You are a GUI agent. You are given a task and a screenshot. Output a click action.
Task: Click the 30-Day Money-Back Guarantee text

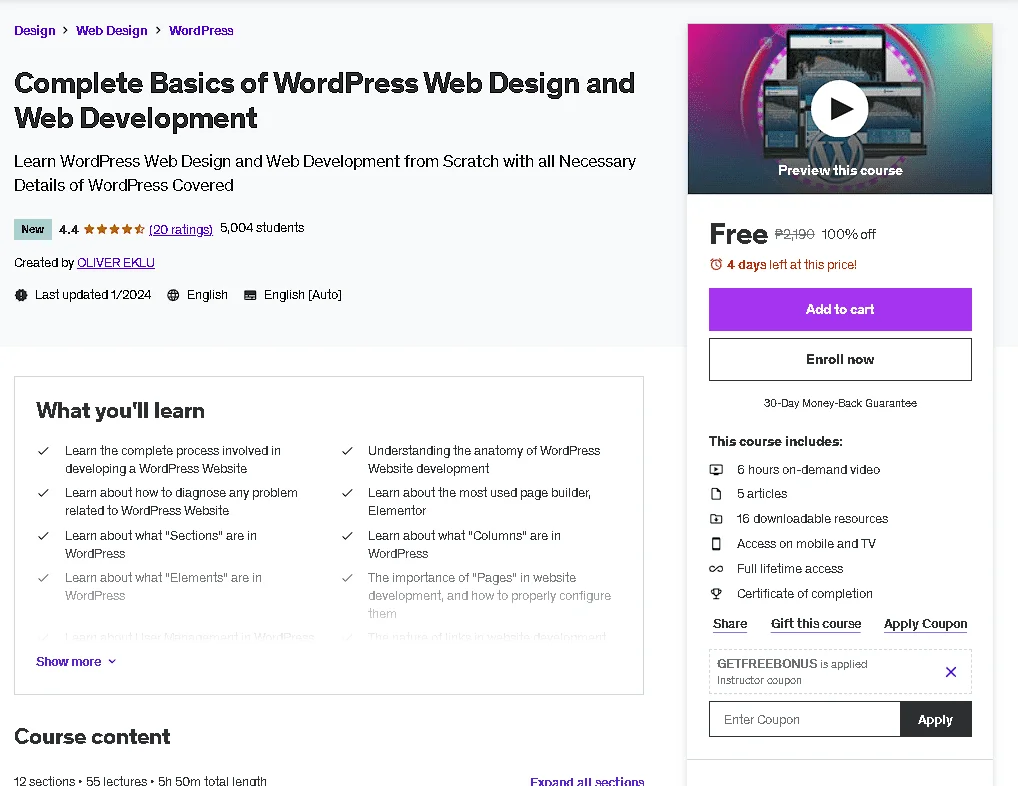click(x=840, y=403)
